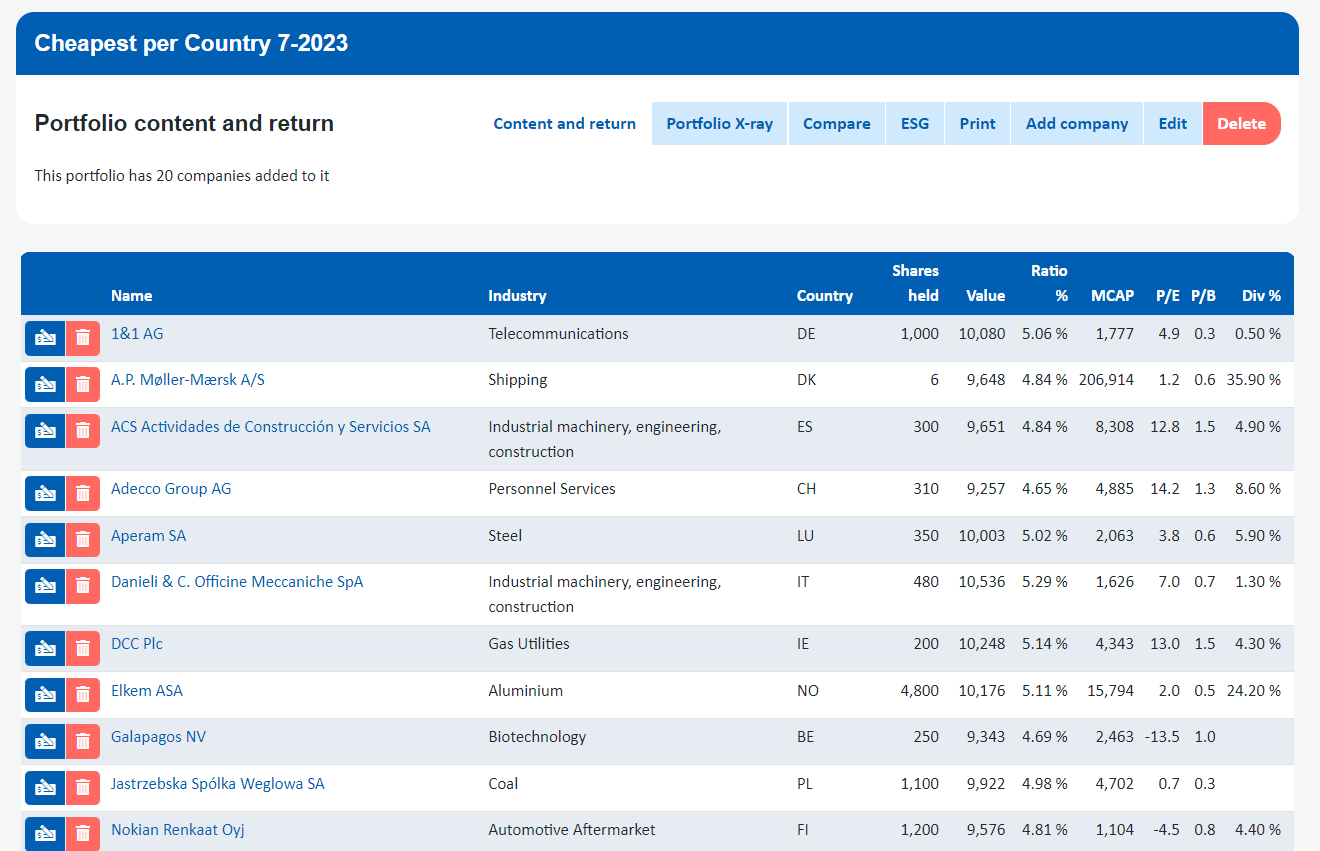Click the P/E column header

click(x=1168, y=296)
